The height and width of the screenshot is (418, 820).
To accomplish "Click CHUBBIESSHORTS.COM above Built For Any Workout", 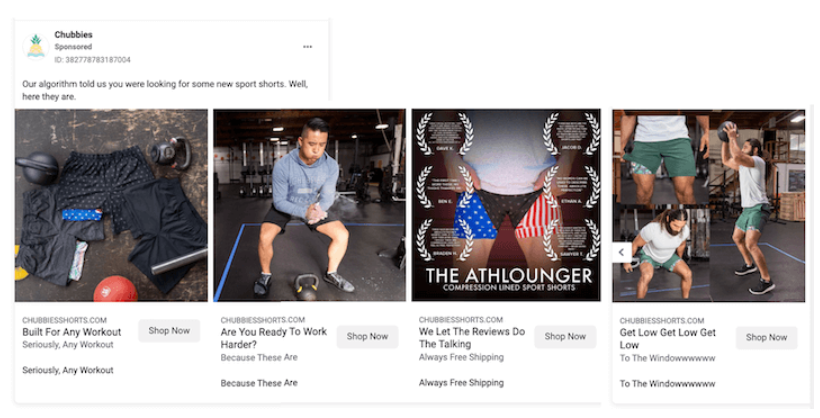I will [64, 320].
